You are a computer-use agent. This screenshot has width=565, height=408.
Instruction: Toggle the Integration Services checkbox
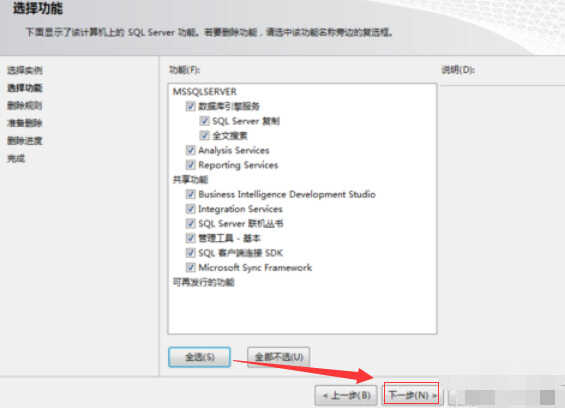pyautogui.click(x=190, y=209)
